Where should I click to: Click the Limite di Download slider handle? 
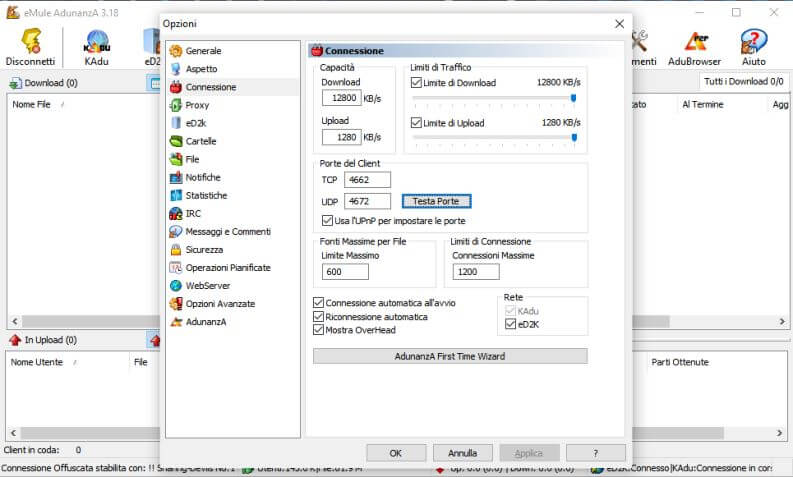pyautogui.click(x=574, y=98)
